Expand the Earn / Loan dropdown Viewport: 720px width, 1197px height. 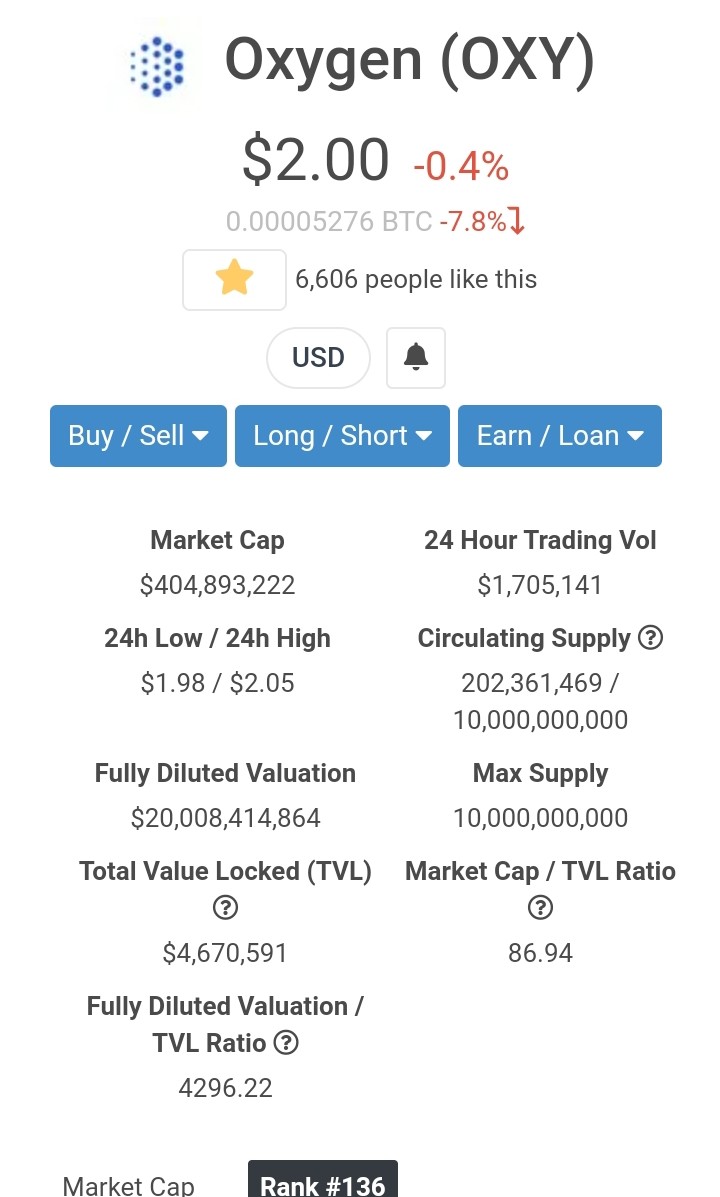tap(560, 436)
